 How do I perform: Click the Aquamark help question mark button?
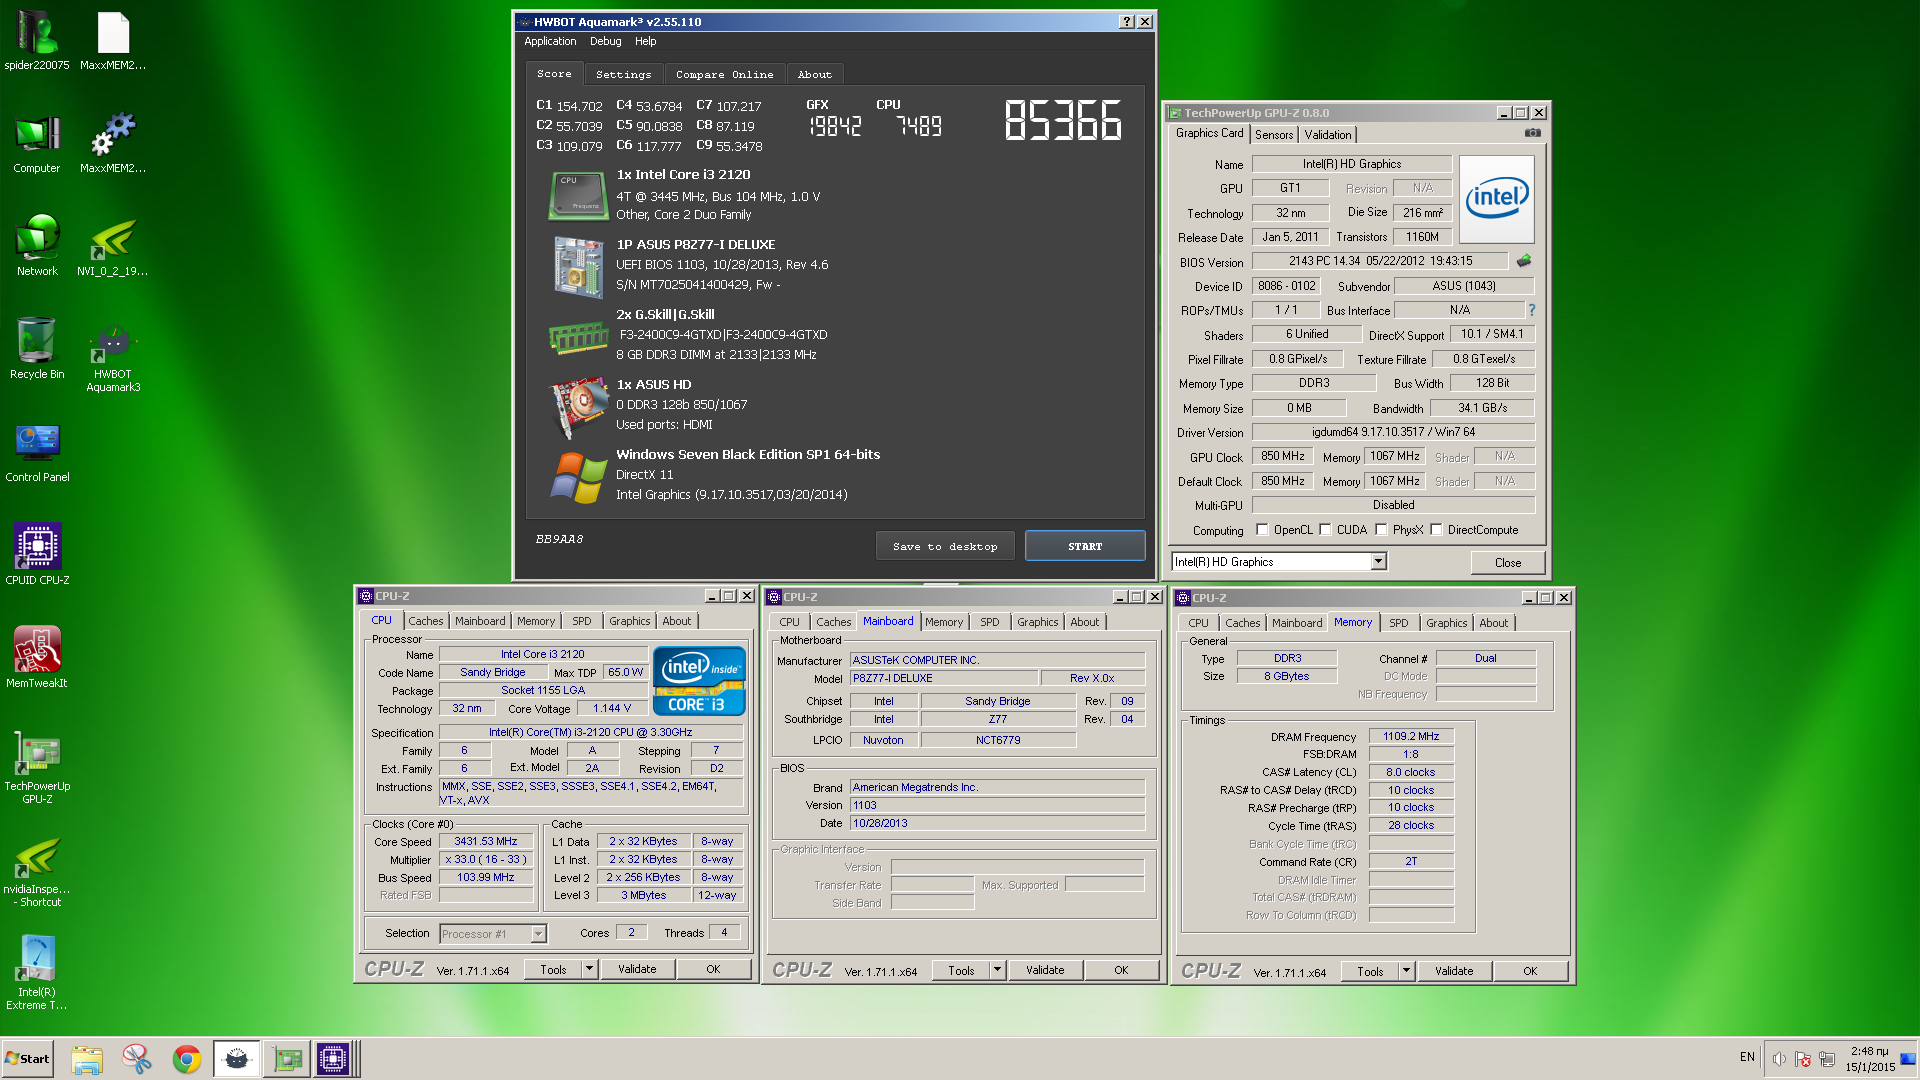pos(1127,22)
